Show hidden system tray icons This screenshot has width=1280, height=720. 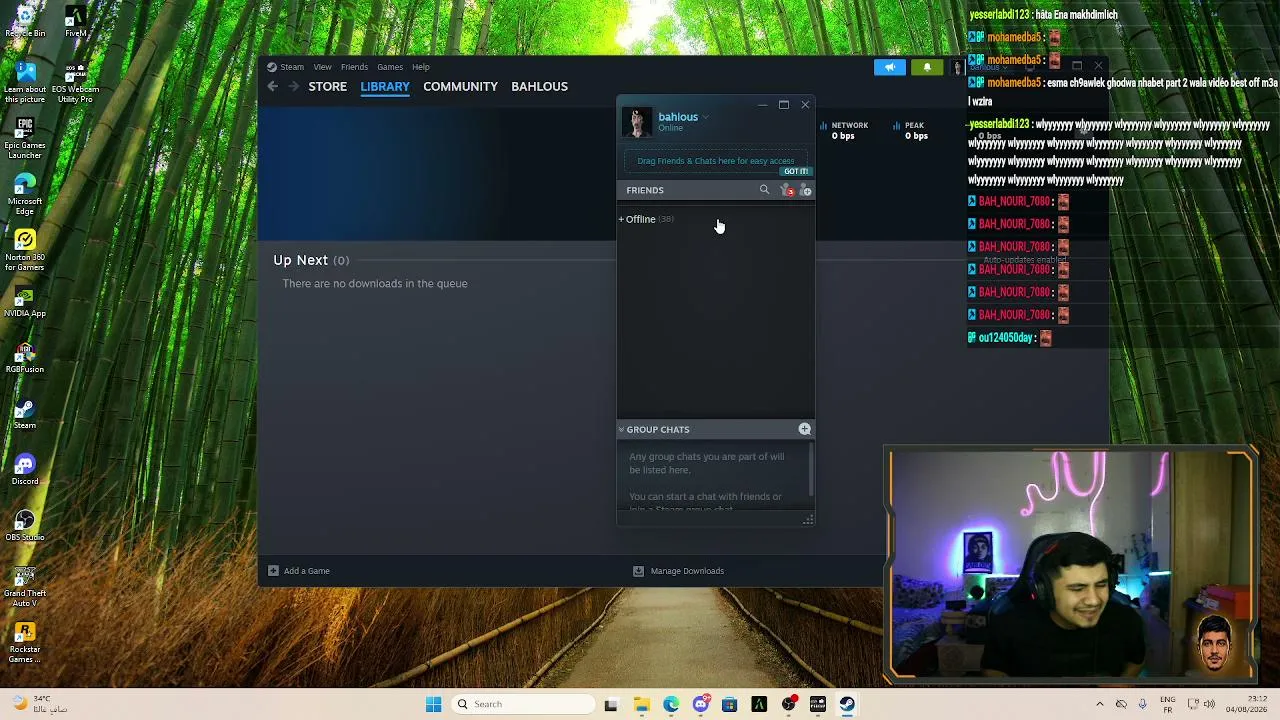(1100, 704)
